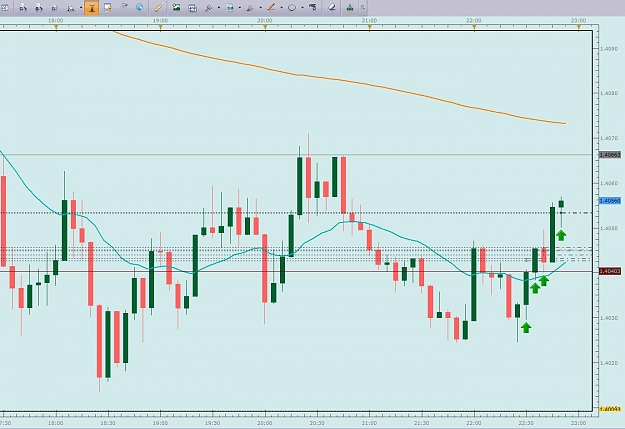The image size is (625, 429).
Task: Click the green tower icon in toolbar
Action: [350, 8]
